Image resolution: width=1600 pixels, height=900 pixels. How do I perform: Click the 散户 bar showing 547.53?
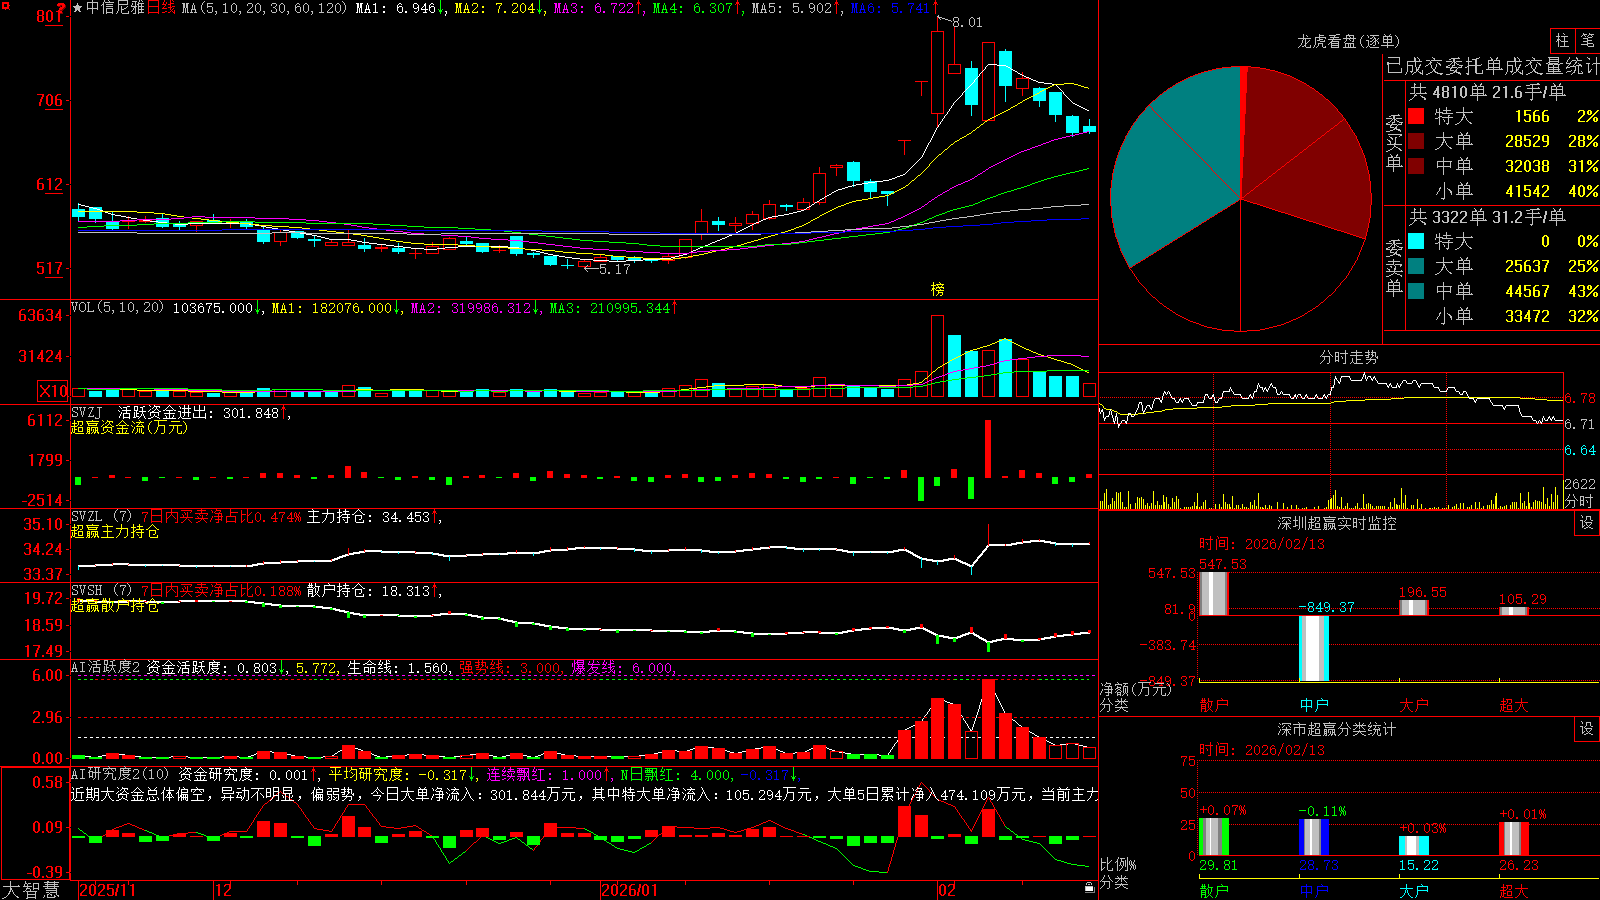tap(1214, 593)
